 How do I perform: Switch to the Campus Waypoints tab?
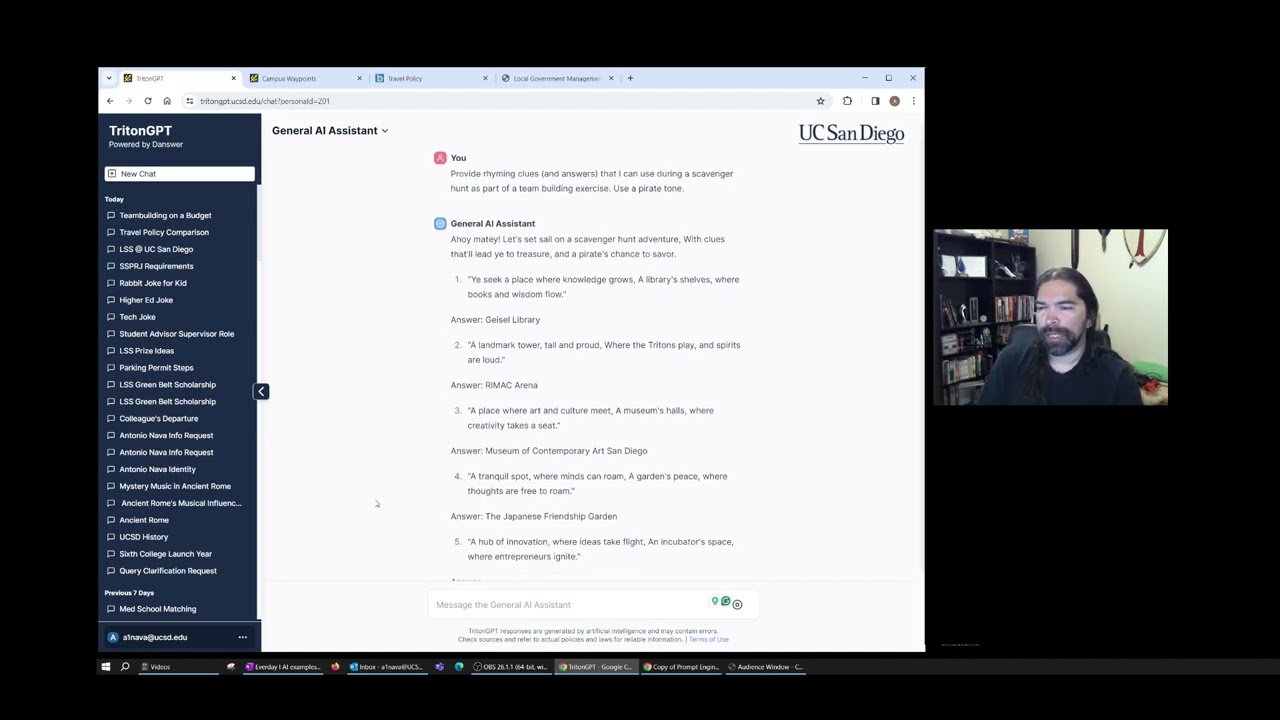[x=305, y=78]
